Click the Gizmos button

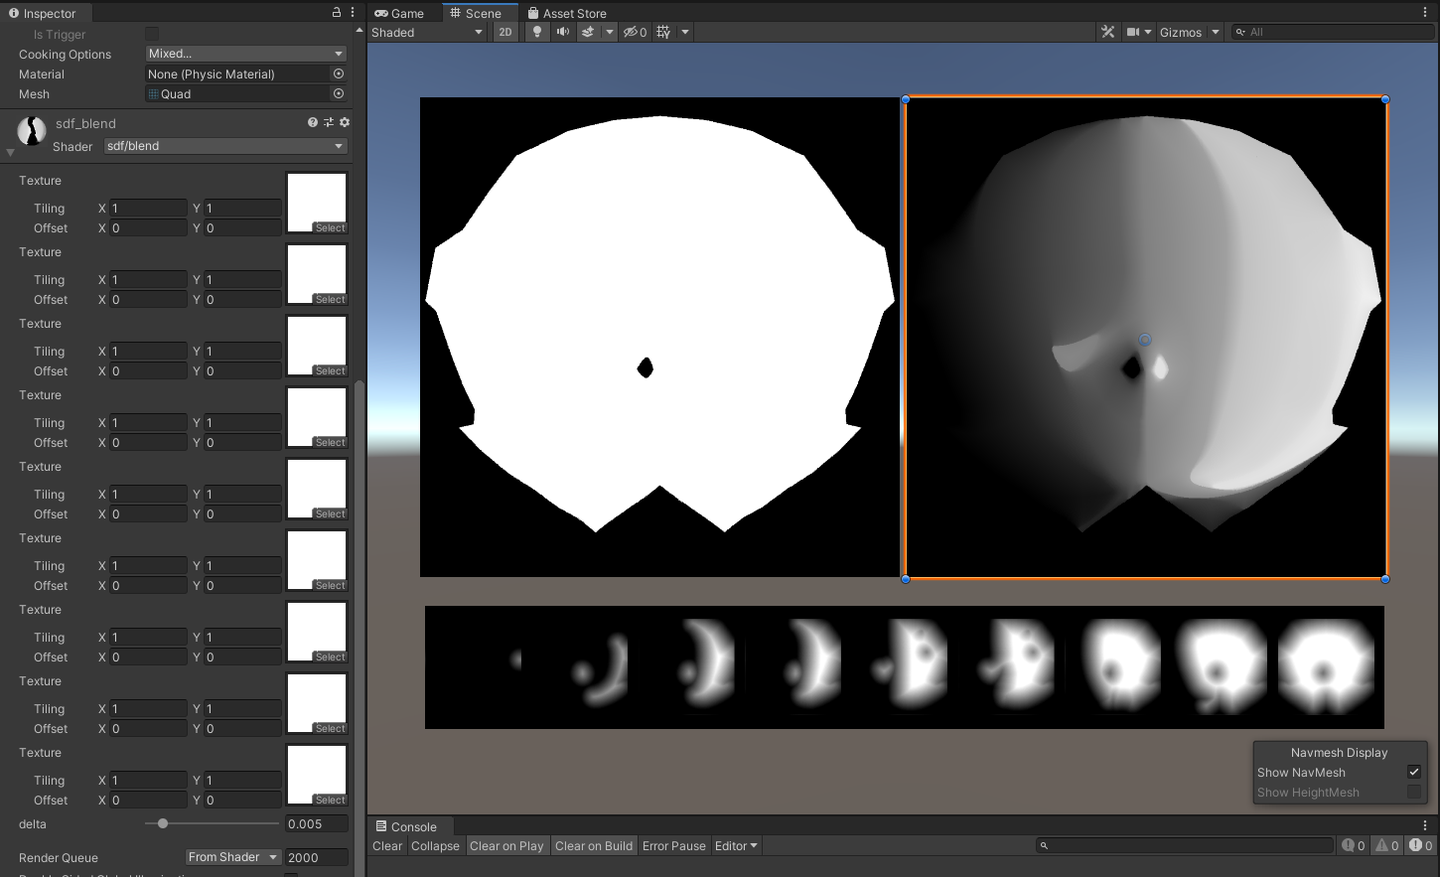(1180, 32)
